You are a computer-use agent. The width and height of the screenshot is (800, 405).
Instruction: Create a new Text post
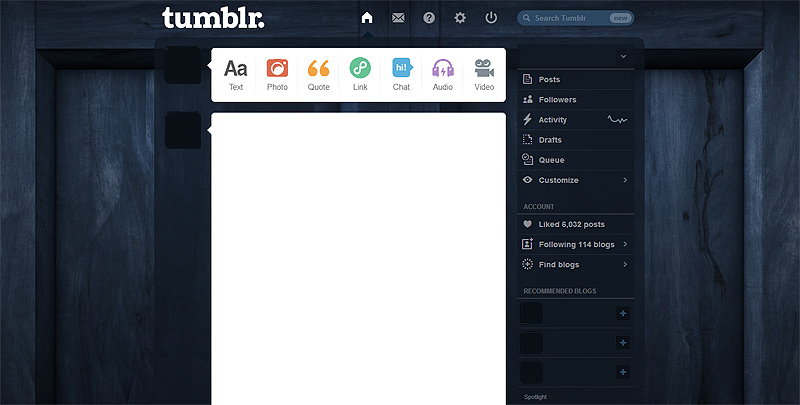click(236, 74)
